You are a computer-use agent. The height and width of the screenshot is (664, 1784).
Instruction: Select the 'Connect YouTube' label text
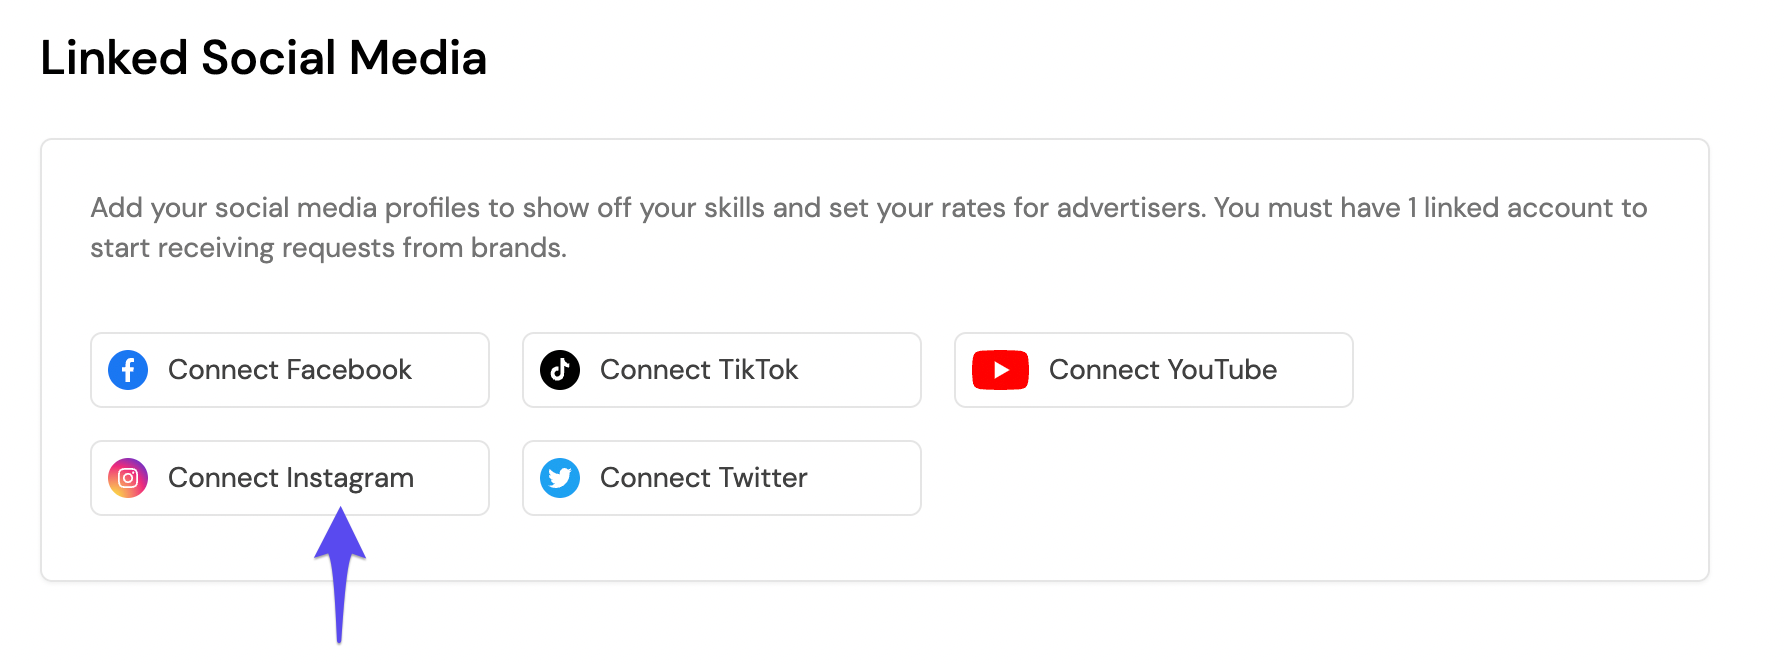(x=1163, y=370)
